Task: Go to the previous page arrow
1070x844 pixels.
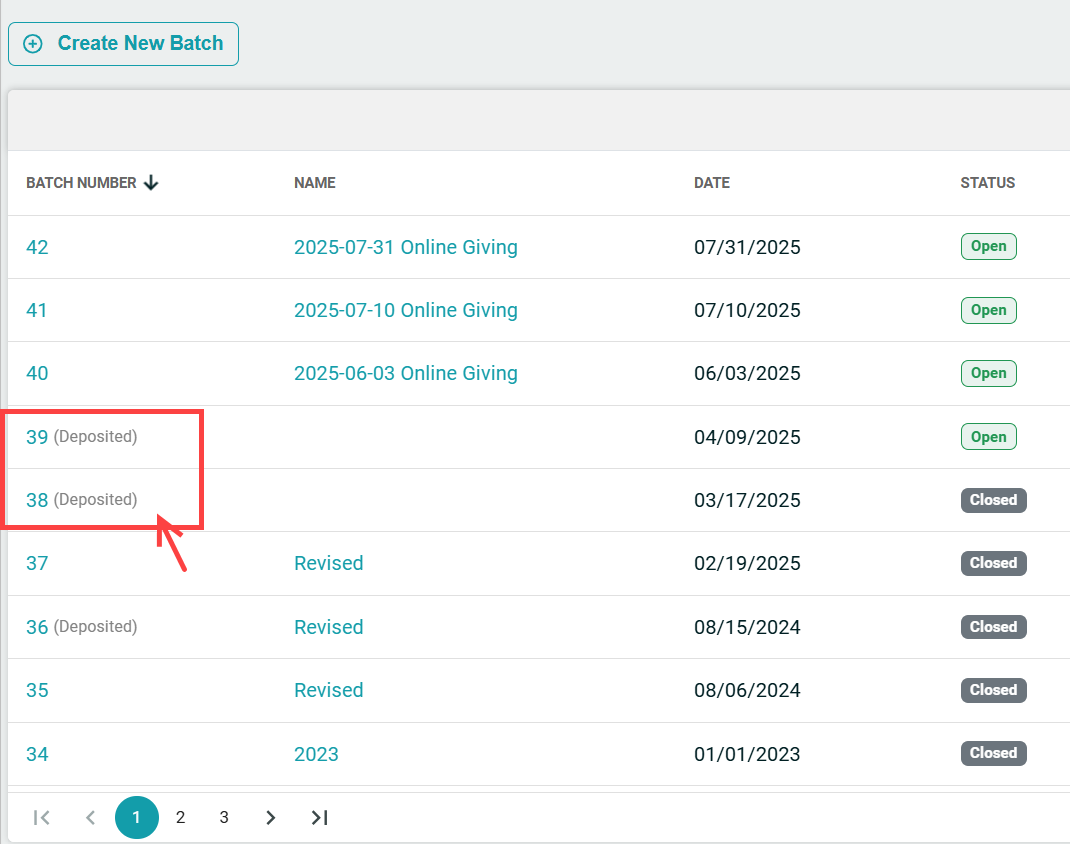Action: [x=90, y=817]
